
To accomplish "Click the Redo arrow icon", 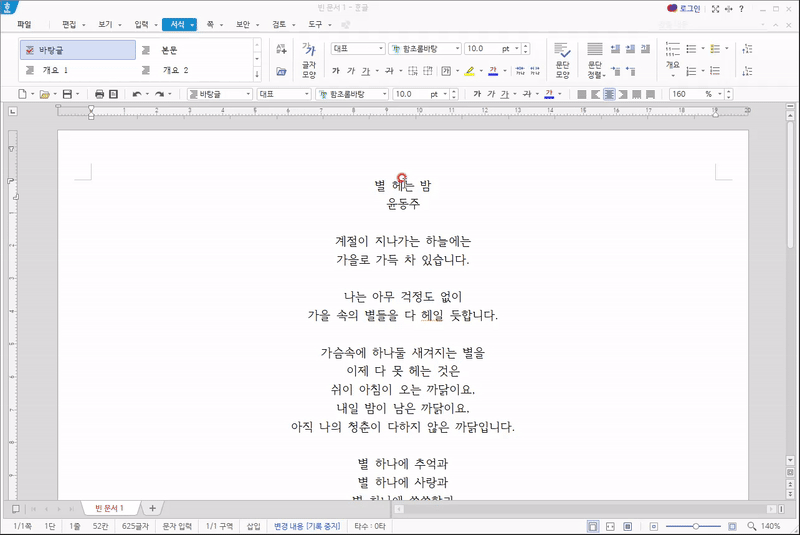I will [x=160, y=94].
